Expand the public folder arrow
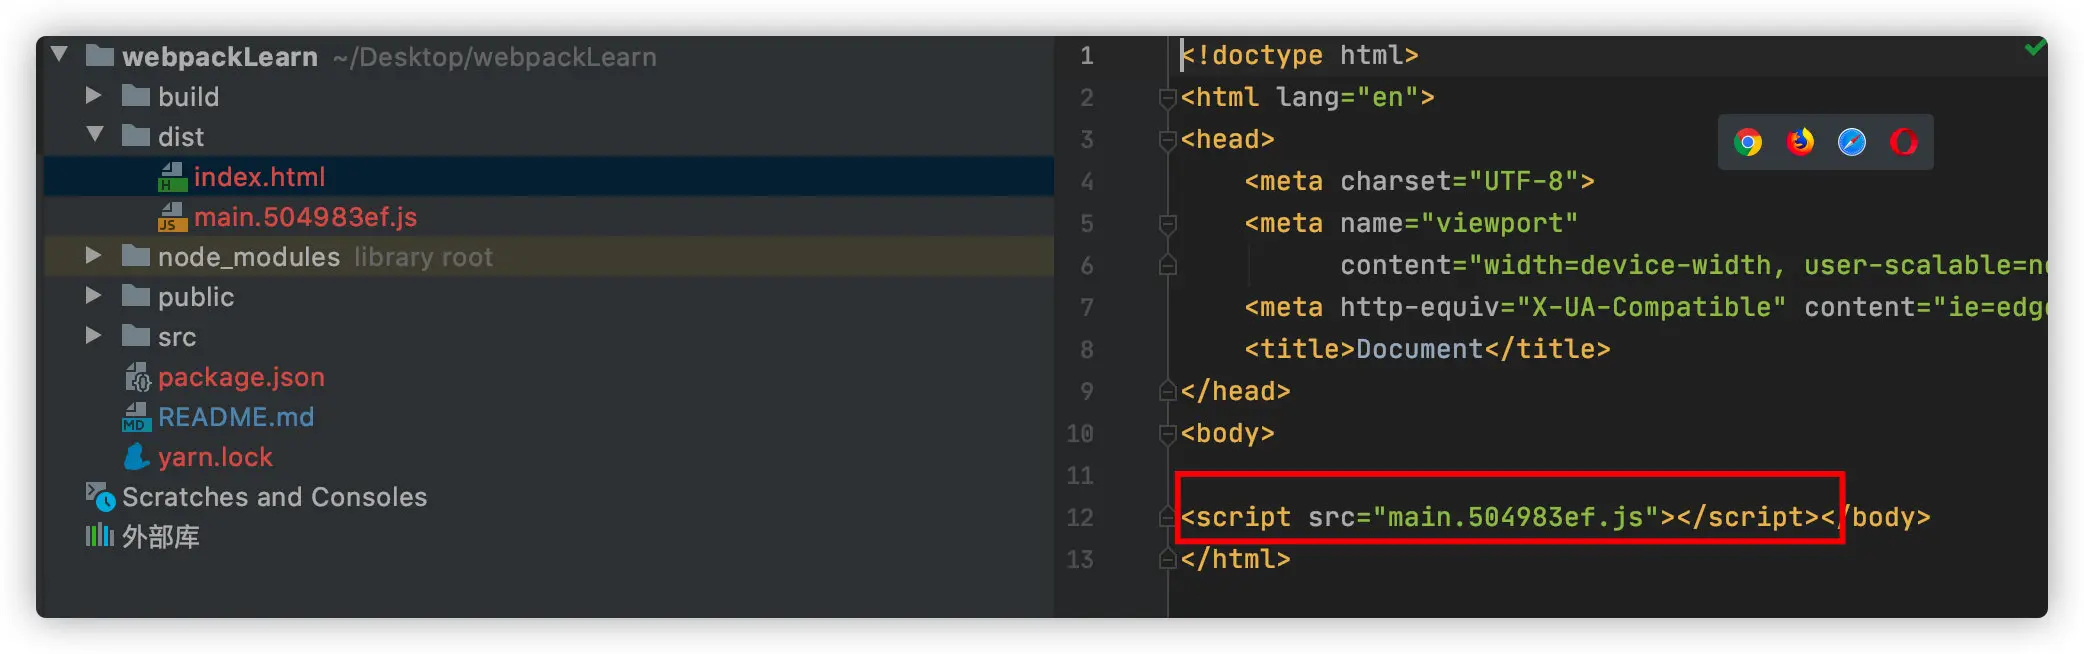This screenshot has height=654, width=2084. coord(93,296)
